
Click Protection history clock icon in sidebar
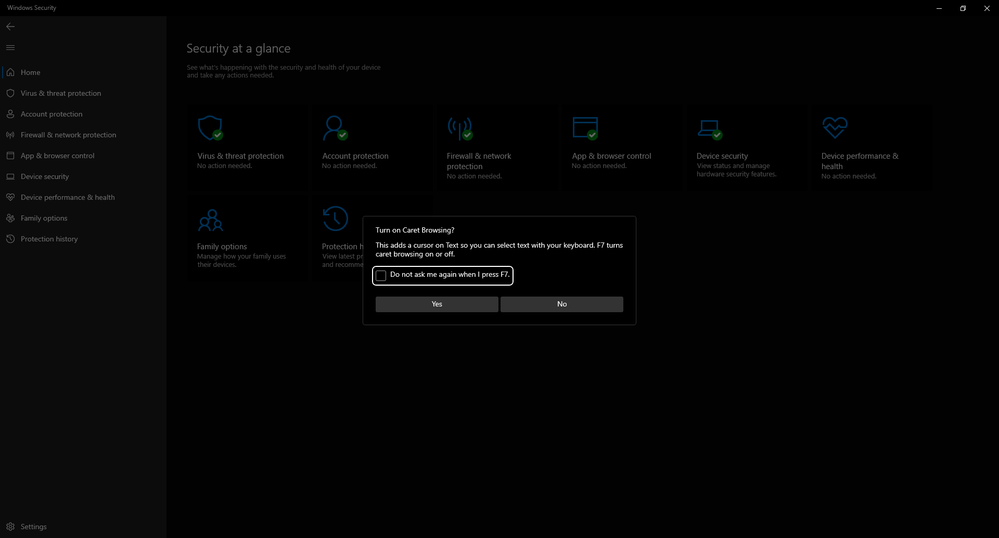tap(10, 239)
